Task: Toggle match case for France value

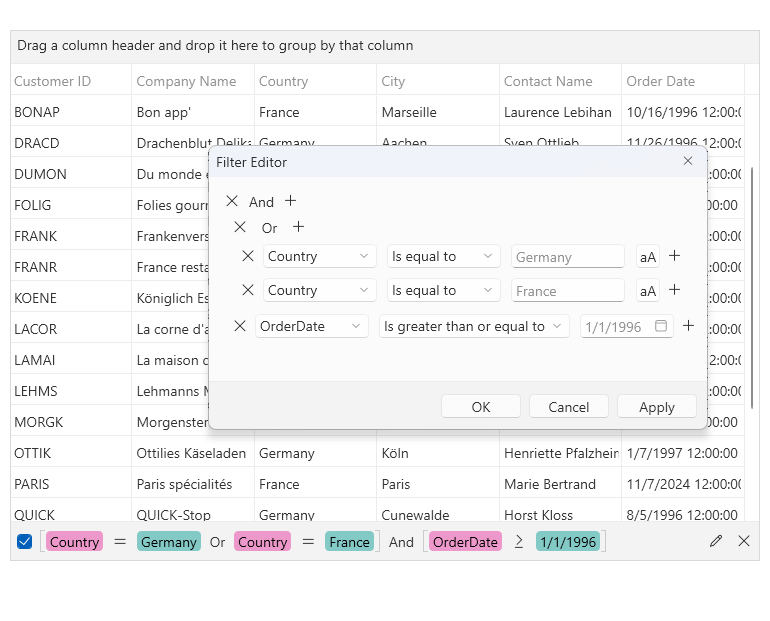Action: pyautogui.click(x=648, y=291)
